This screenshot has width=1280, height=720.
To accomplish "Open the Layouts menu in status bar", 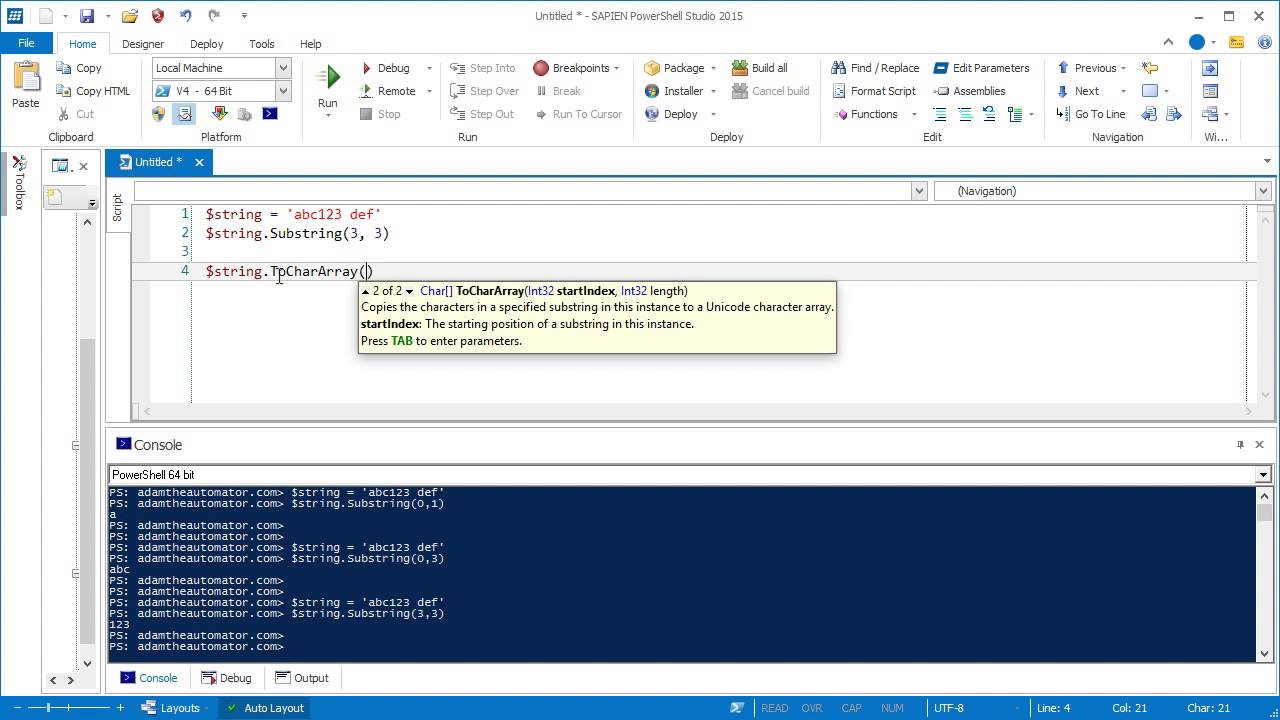I will click(171, 708).
